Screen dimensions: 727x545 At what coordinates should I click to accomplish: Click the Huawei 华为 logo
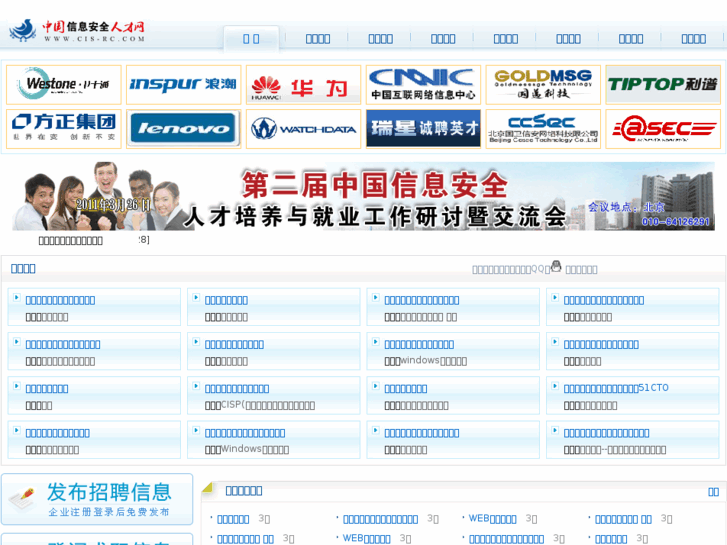pyautogui.click(x=303, y=84)
